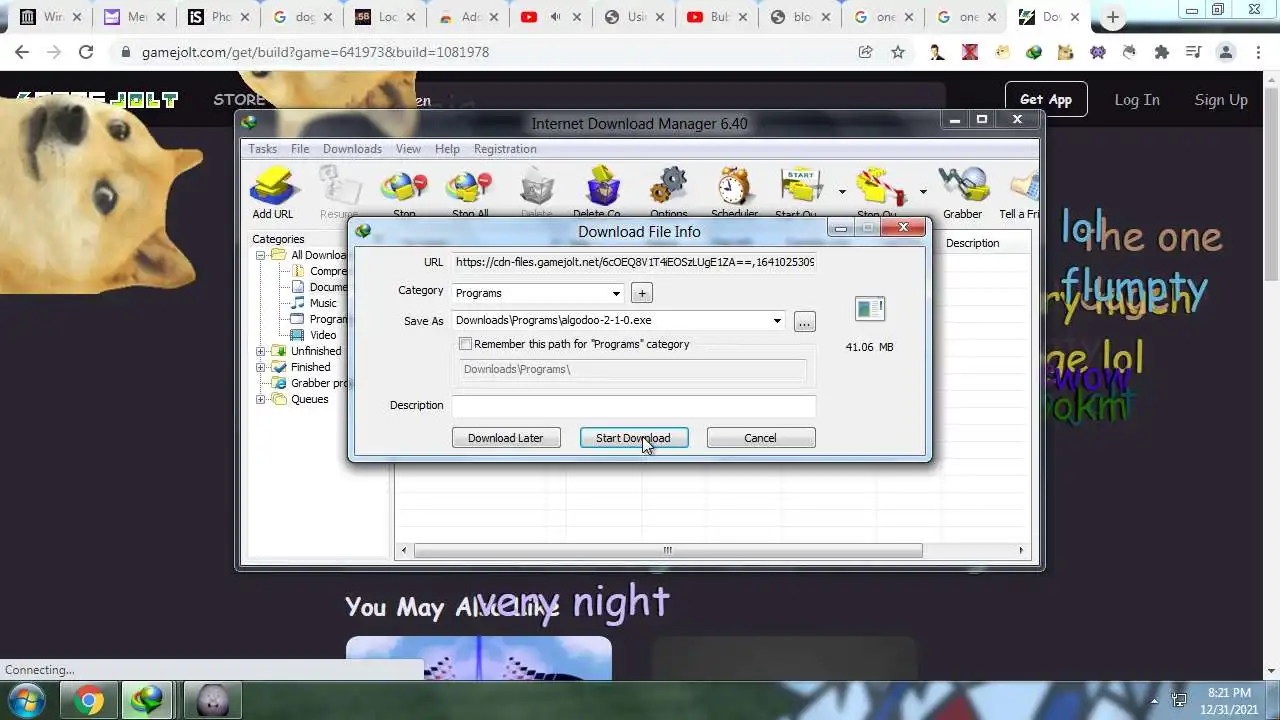Click the Sign Up link

tap(1221, 99)
